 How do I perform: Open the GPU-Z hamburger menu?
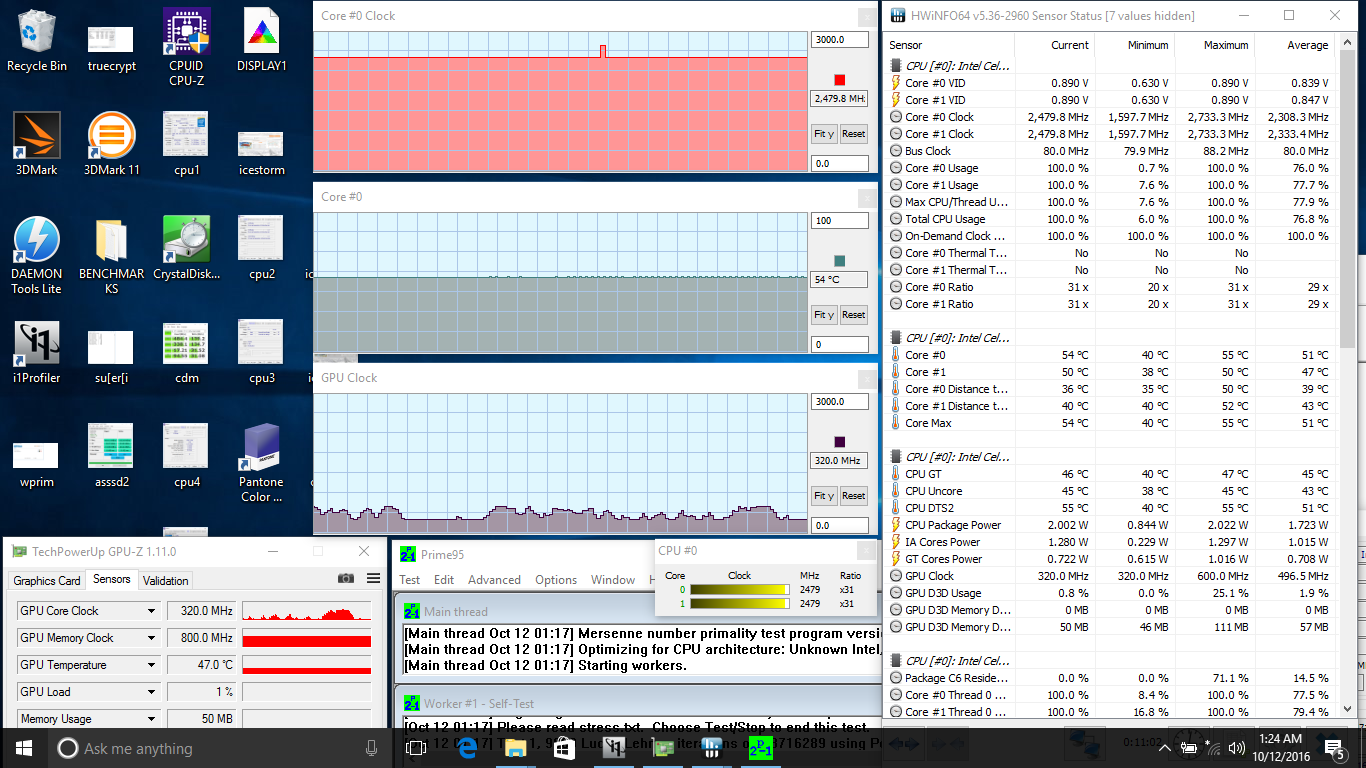(x=373, y=578)
